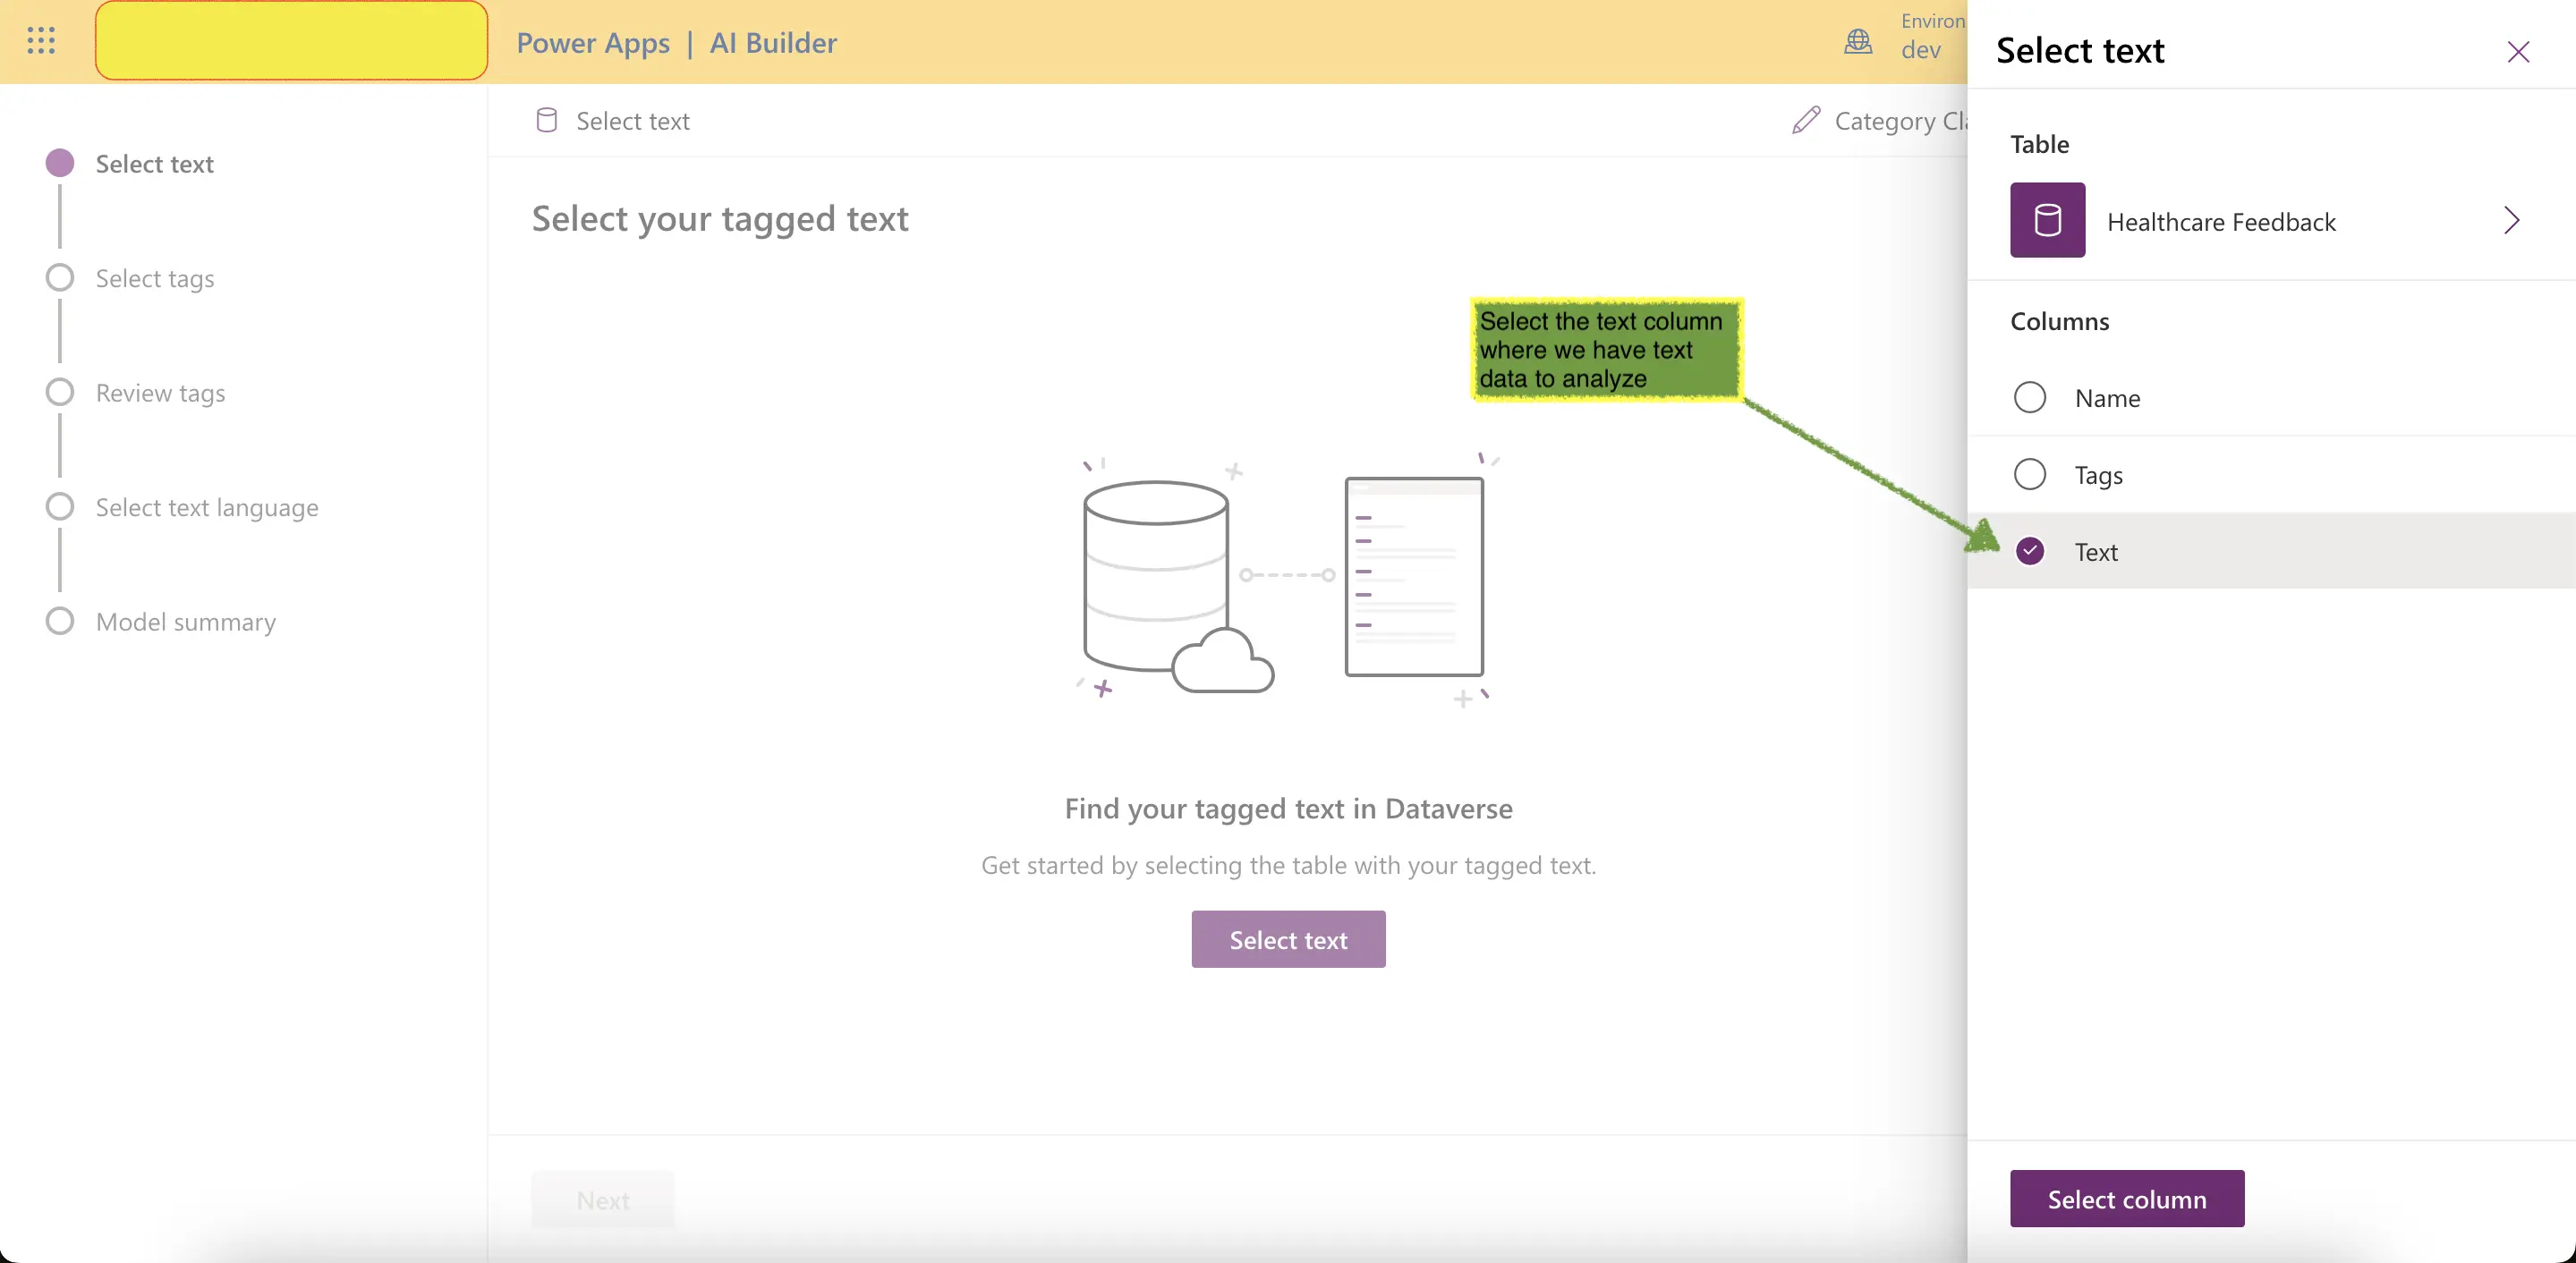This screenshot has height=1263, width=2576.
Task: Click the Review tags step in sidebar
Action: coord(159,391)
